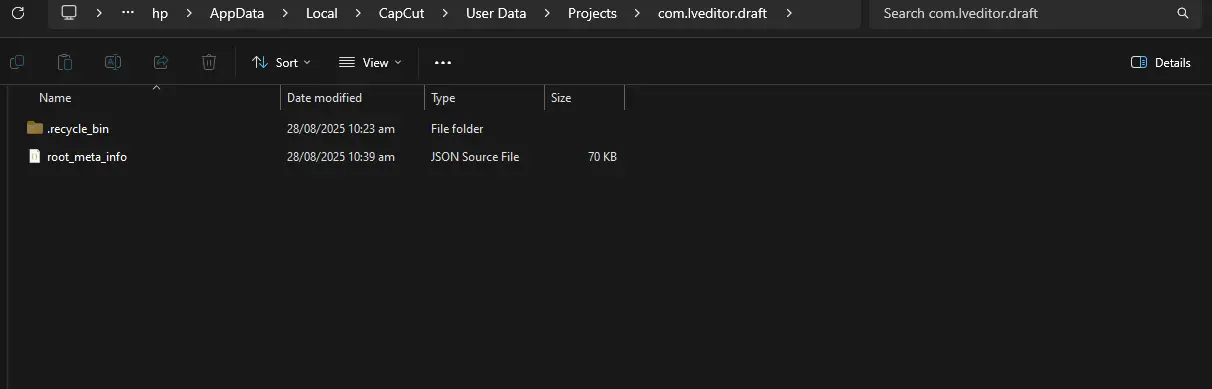Viewport: 1212px width, 389px height.
Task: Open the User Data breadcrumb
Action: pos(497,13)
